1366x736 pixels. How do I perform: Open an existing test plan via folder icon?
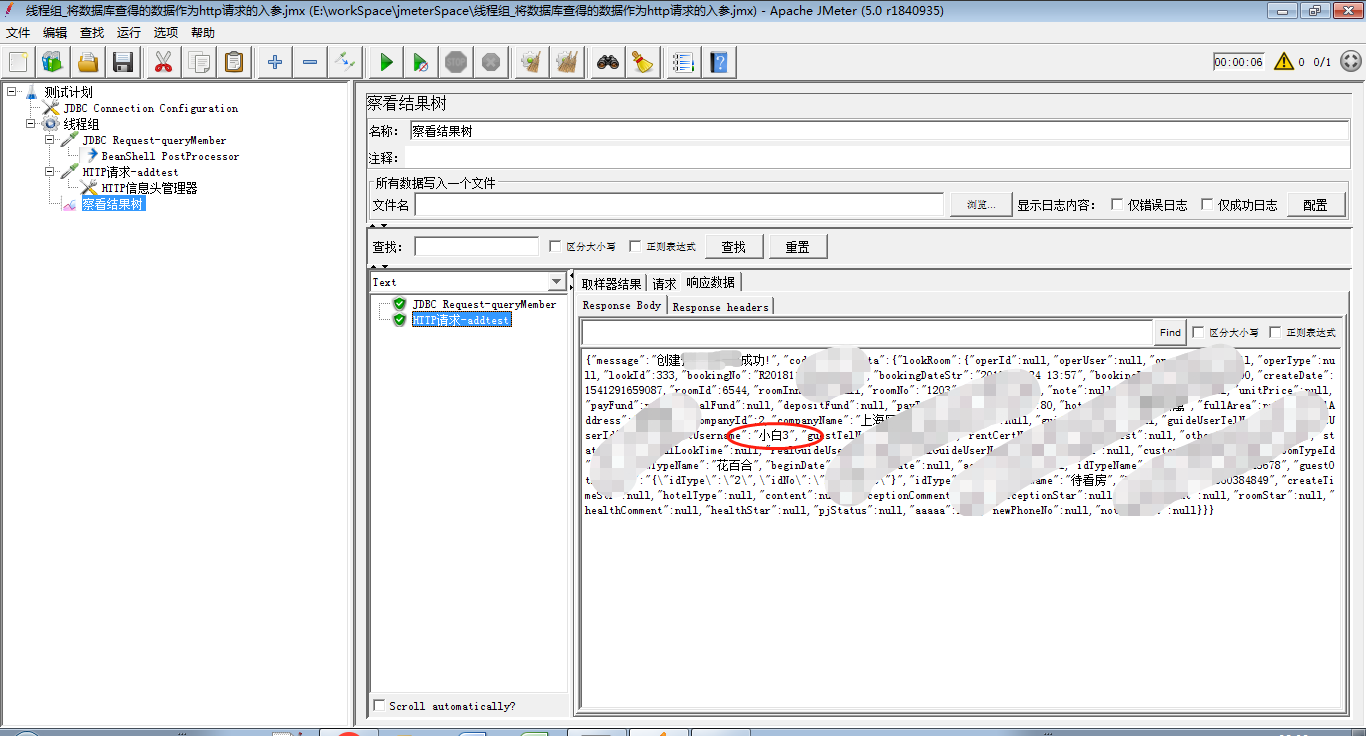click(88, 61)
